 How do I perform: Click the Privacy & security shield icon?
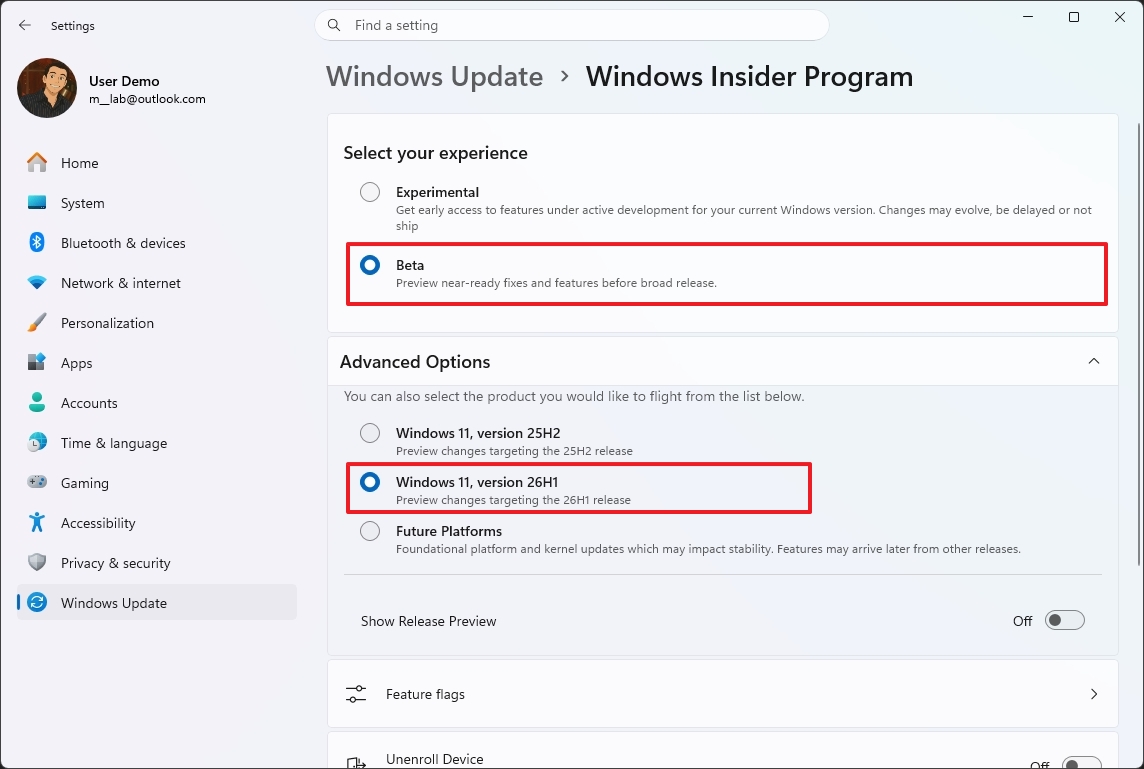37,563
